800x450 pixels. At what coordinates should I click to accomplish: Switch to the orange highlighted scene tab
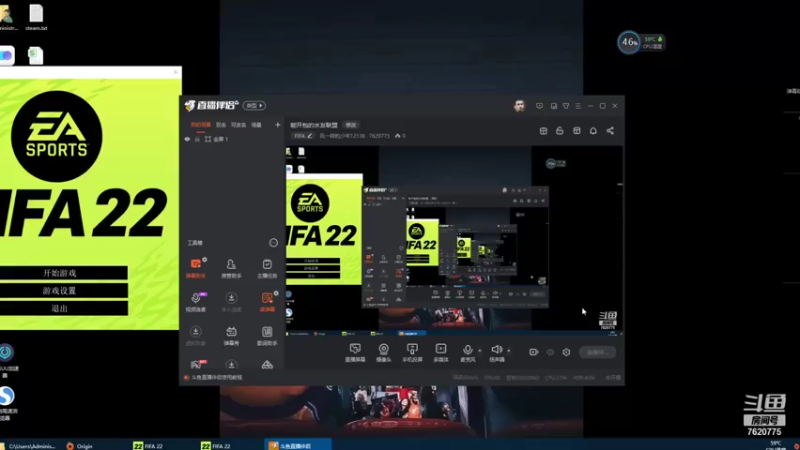click(x=201, y=124)
